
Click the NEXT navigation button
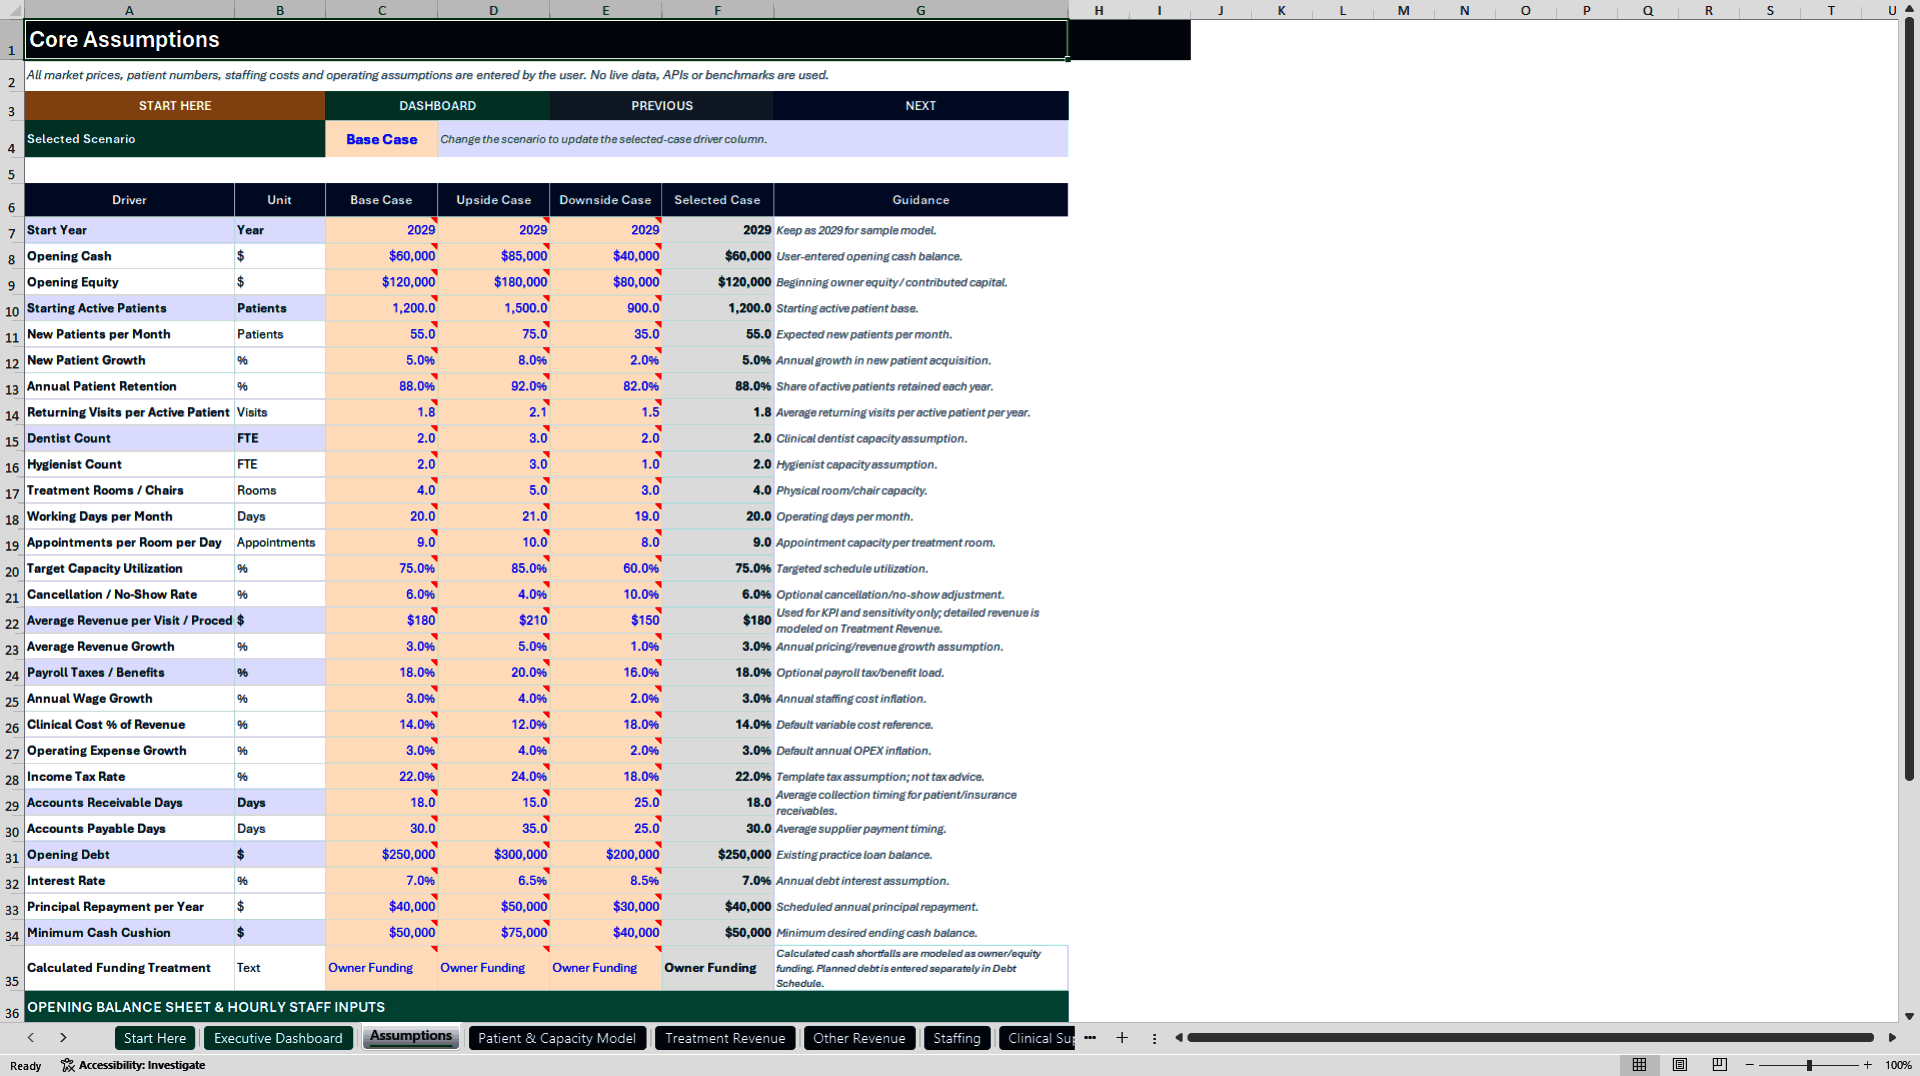click(x=921, y=106)
